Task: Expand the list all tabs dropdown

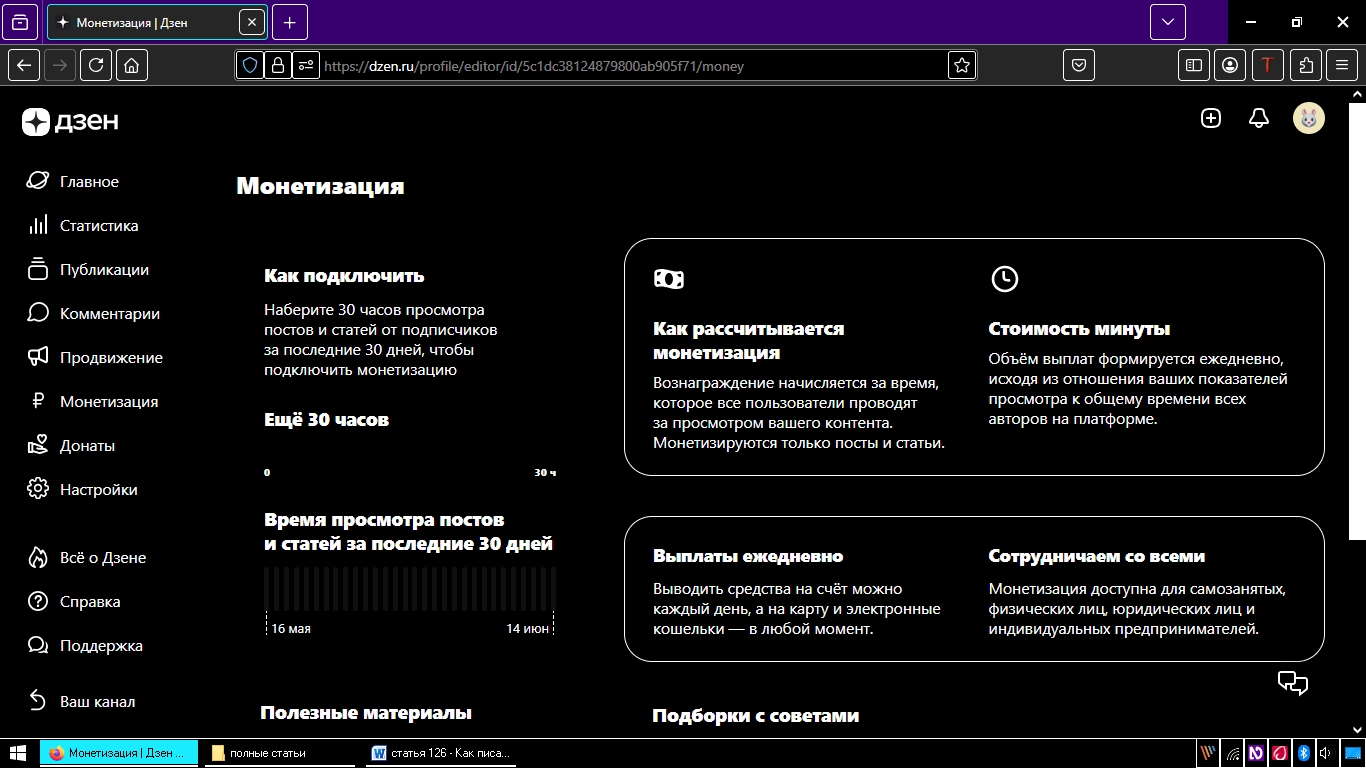Action: (x=1168, y=22)
